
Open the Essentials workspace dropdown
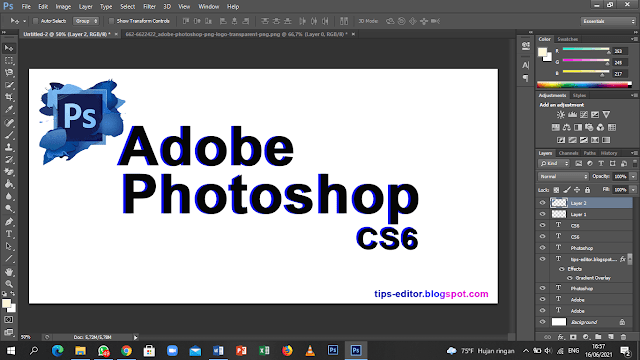[x=608, y=21]
